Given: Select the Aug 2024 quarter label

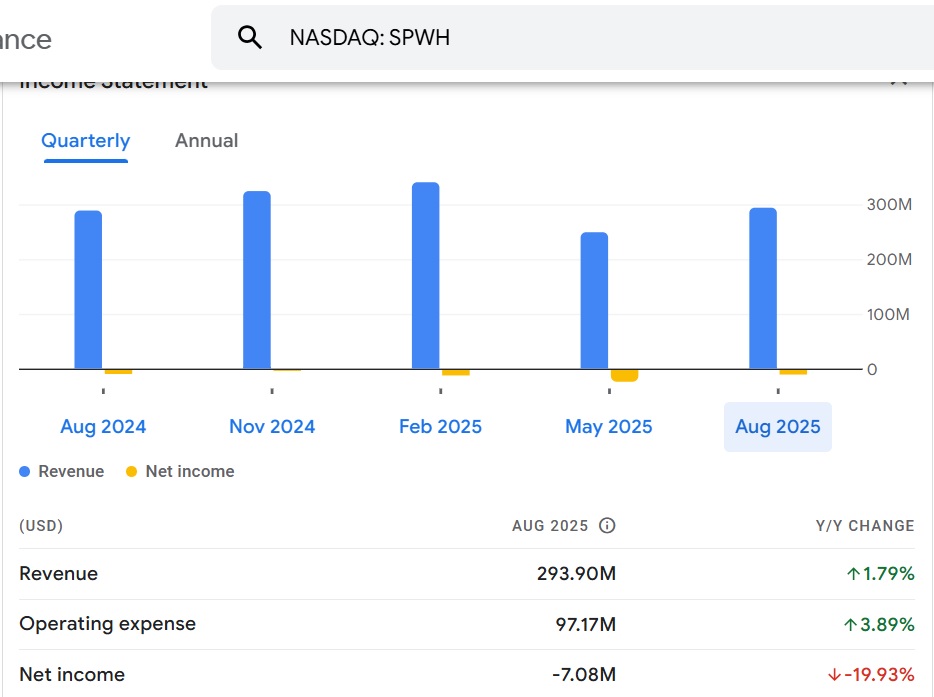Looking at the screenshot, I should click(103, 427).
